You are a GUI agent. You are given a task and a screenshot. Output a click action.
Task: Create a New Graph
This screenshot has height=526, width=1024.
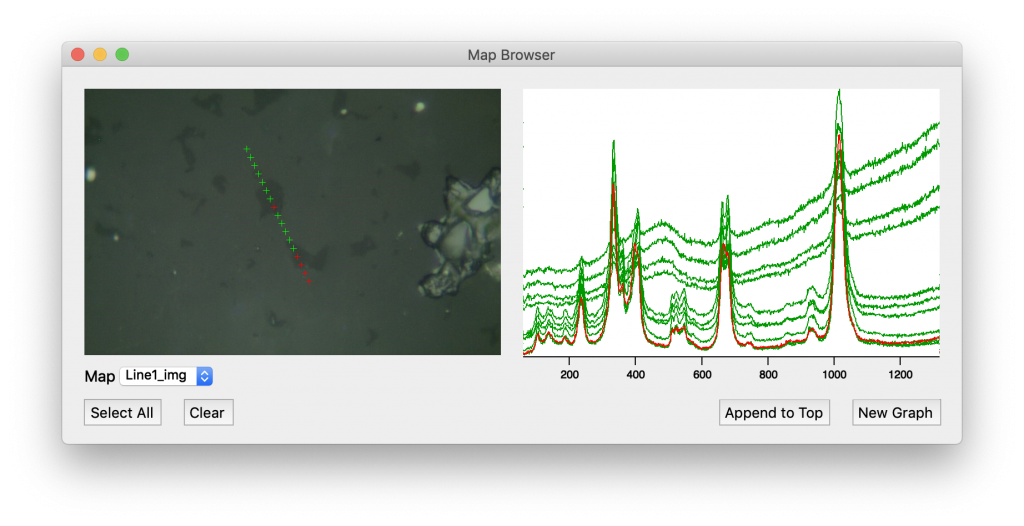(896, 413)
